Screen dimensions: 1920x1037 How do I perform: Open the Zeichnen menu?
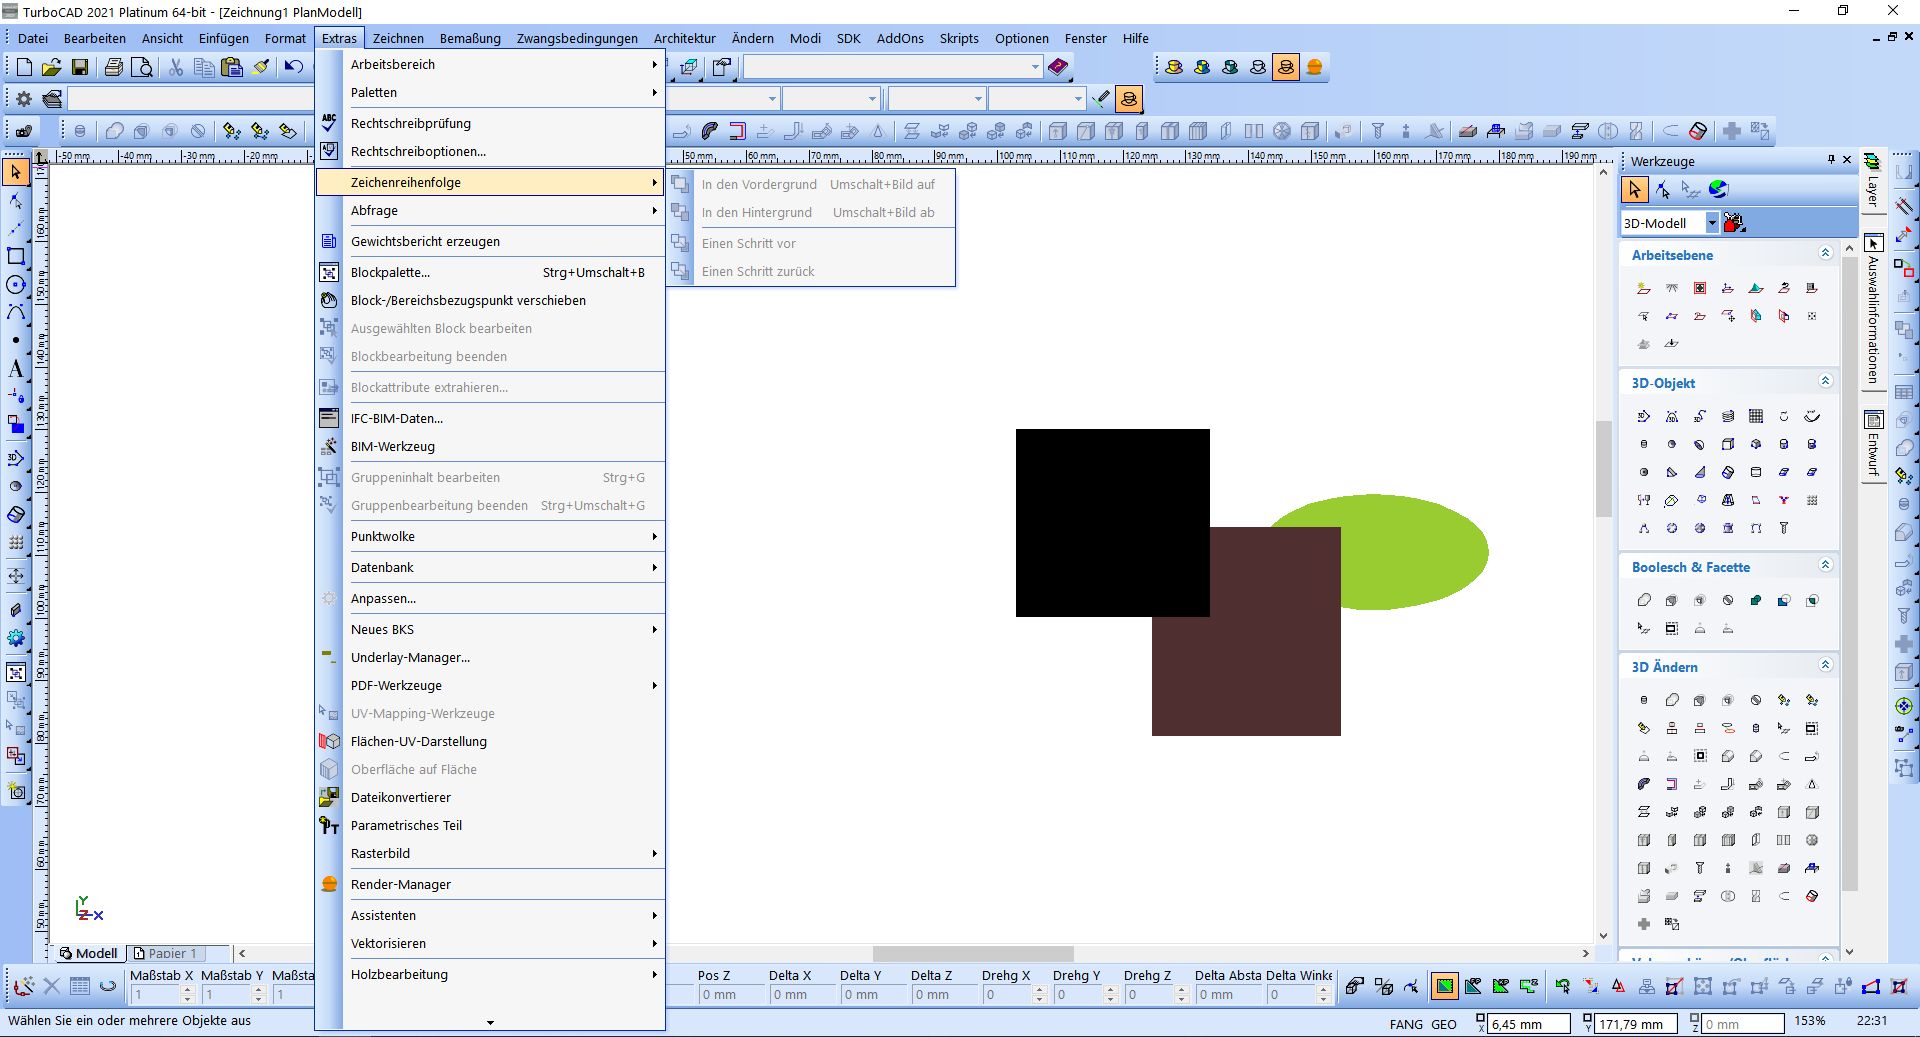[398, 38]
